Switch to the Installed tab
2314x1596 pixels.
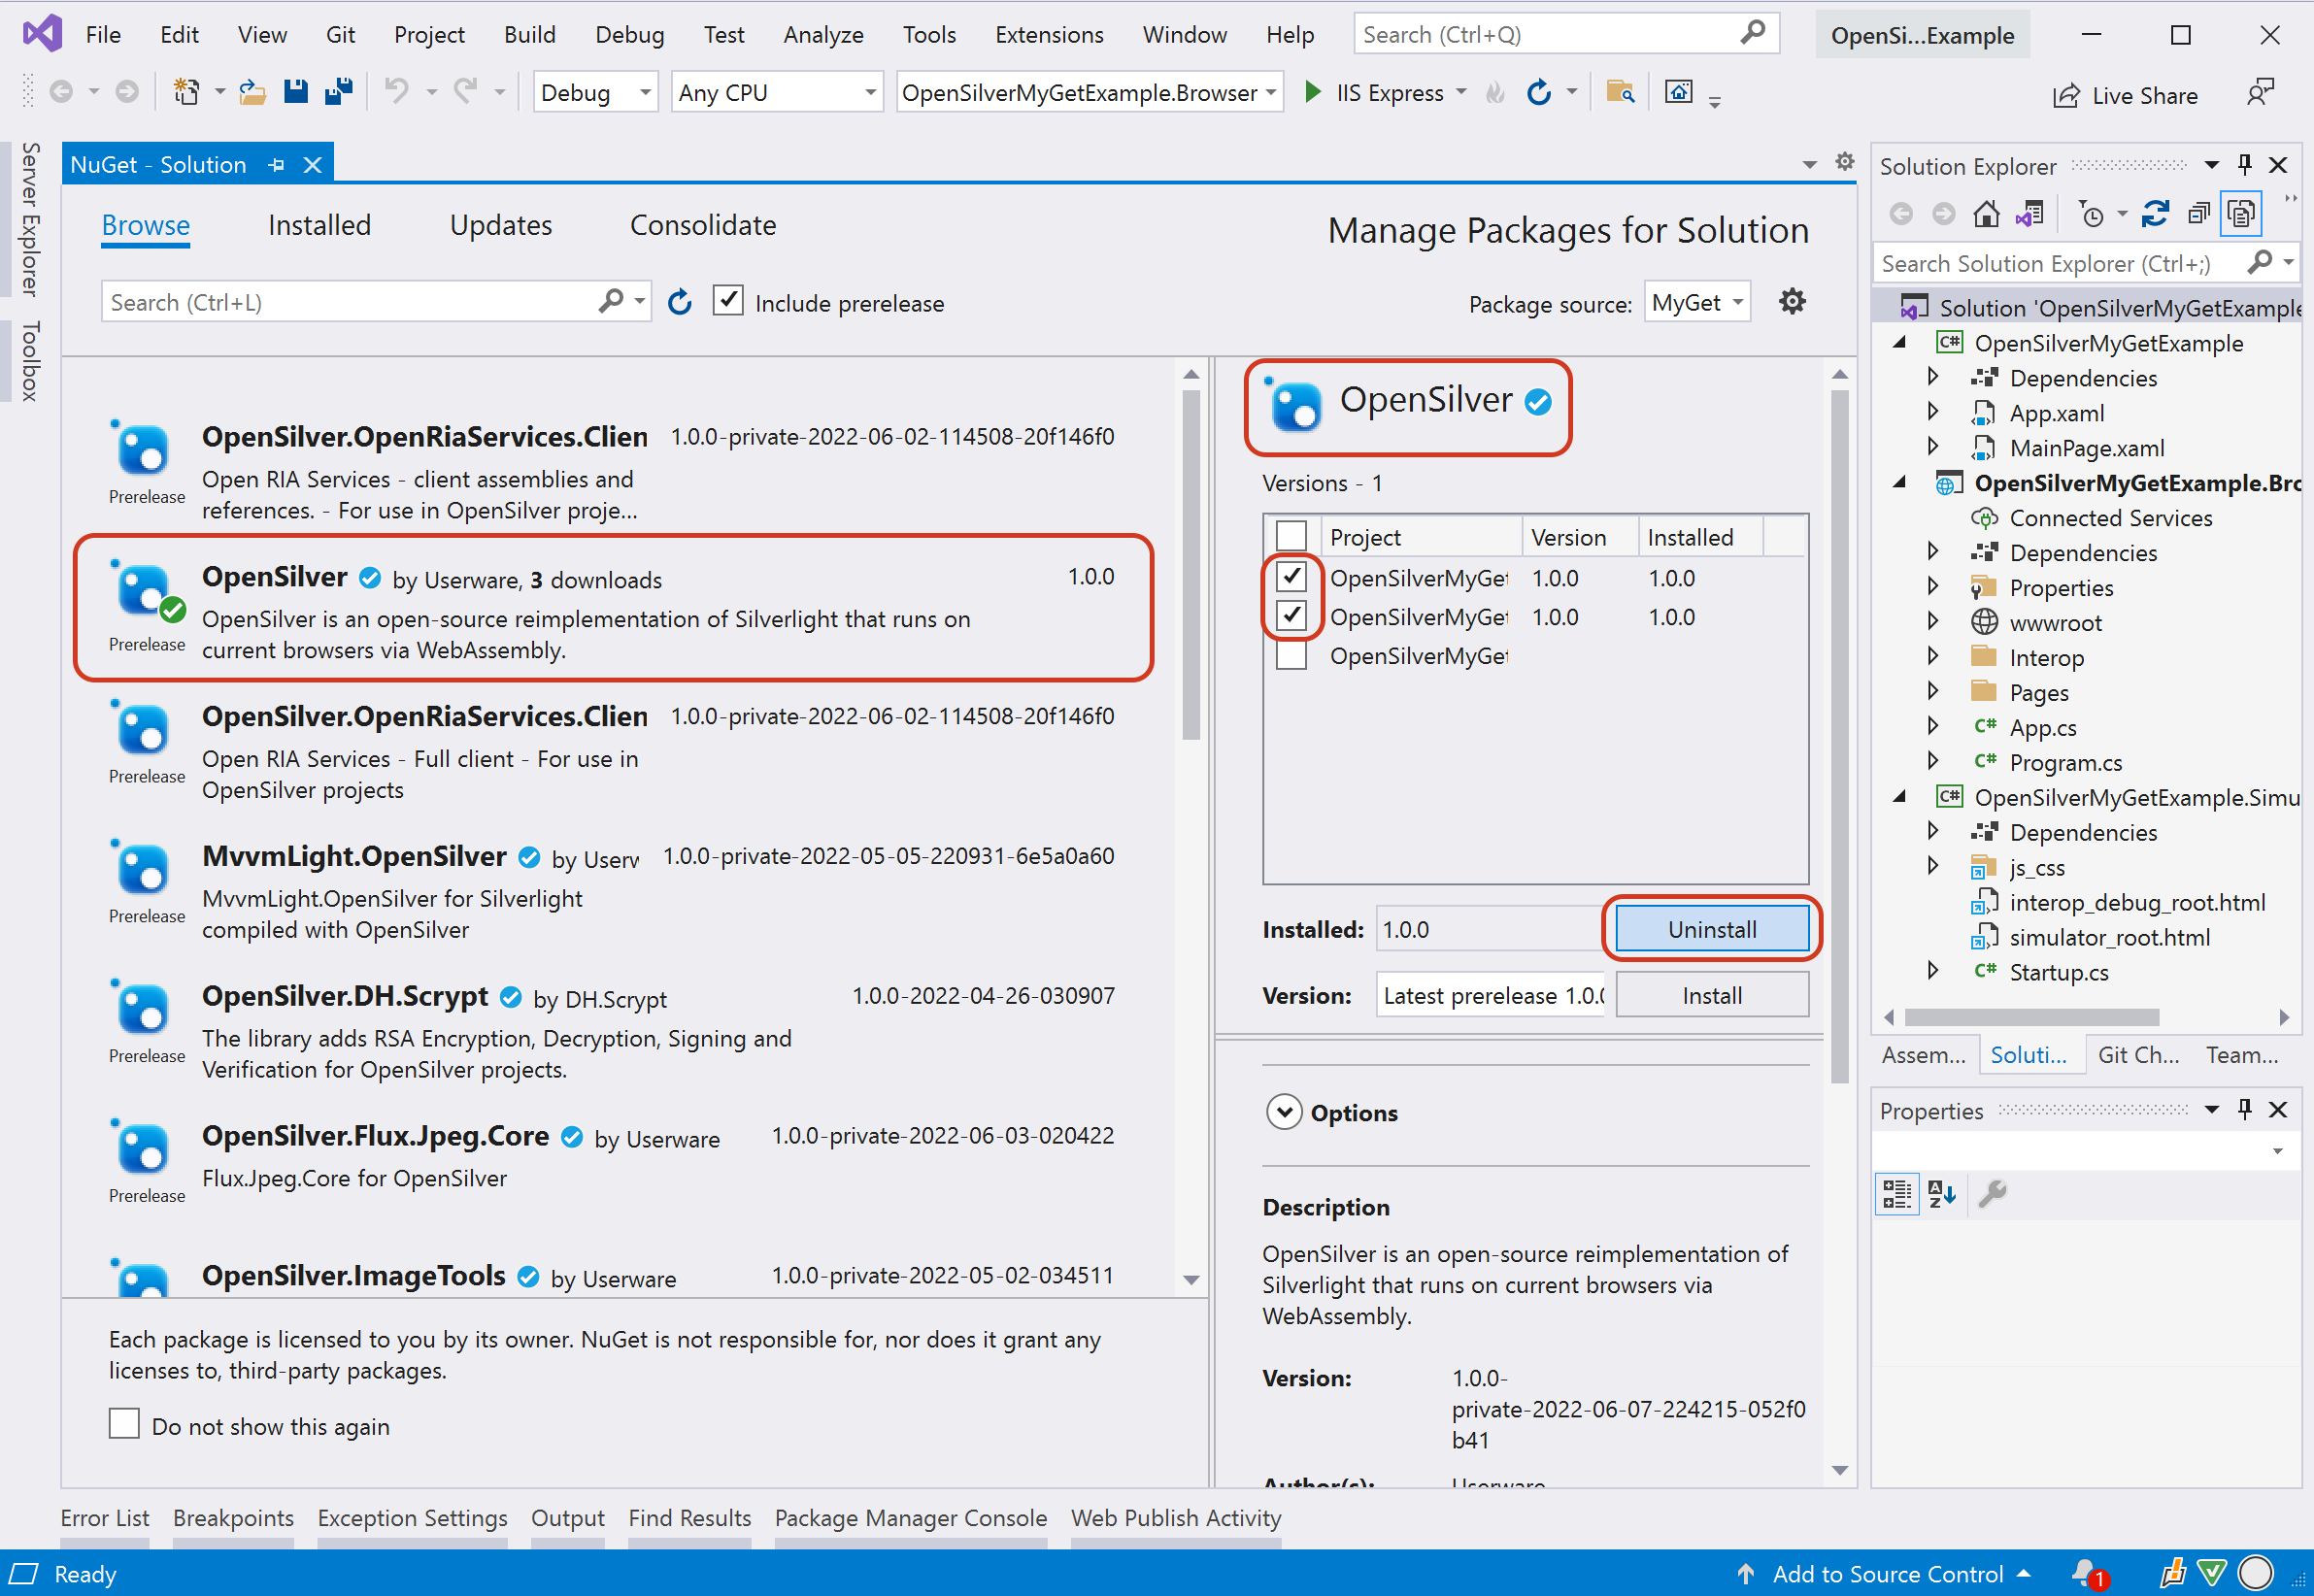click(319, 225)
